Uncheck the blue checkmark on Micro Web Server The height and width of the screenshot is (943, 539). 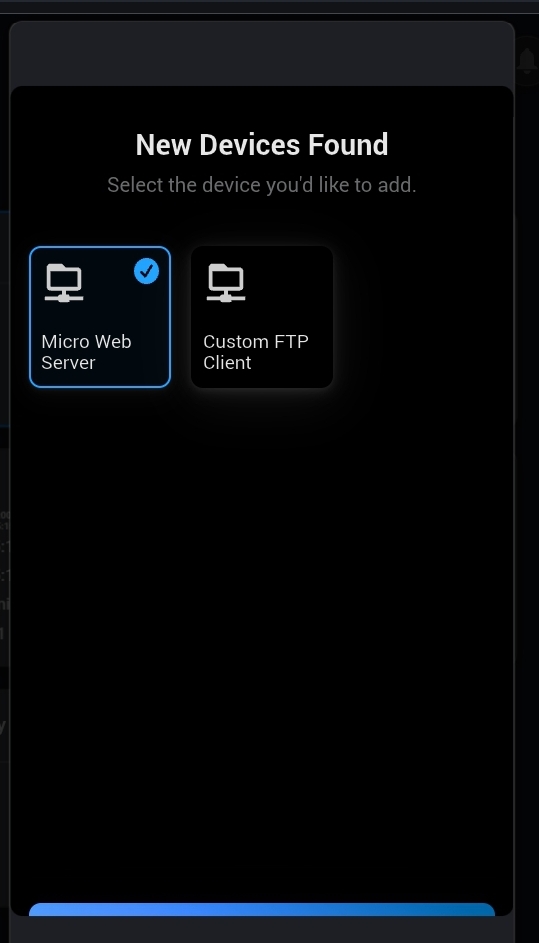(146, 271)
